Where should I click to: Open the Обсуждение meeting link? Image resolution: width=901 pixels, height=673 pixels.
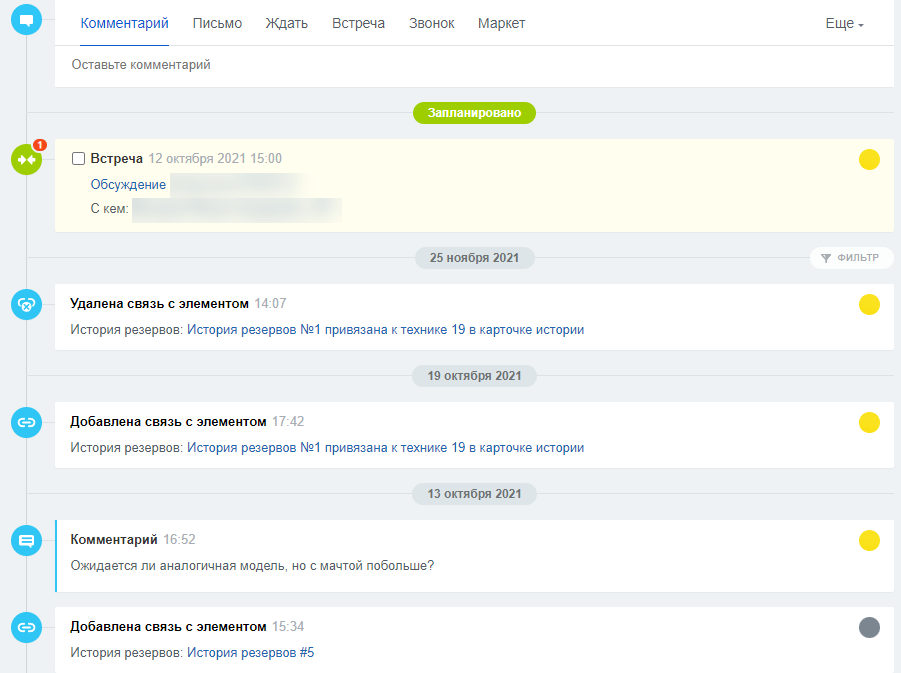coord(128,184)
